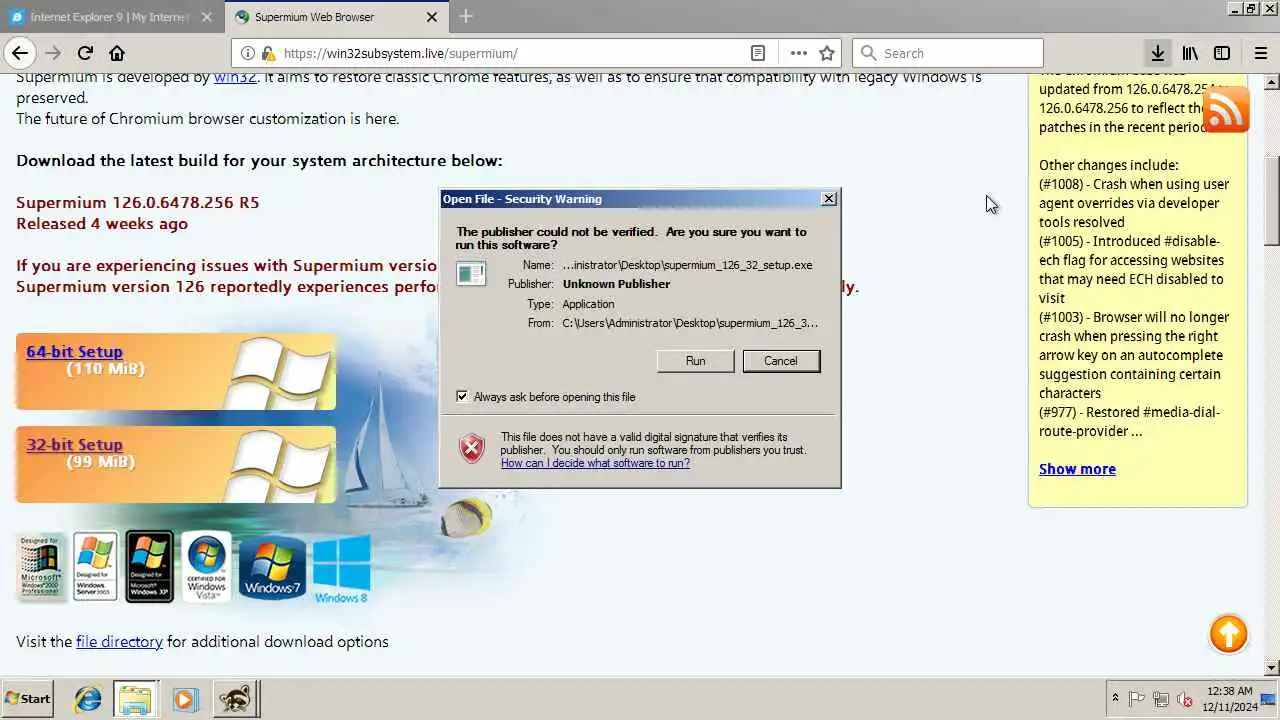Click the URL address field

point(514,53)
